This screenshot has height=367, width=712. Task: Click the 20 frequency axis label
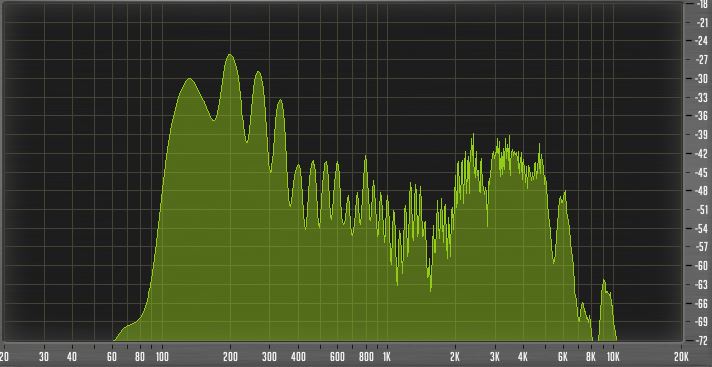pyautogui.click(x=5, y=356)
